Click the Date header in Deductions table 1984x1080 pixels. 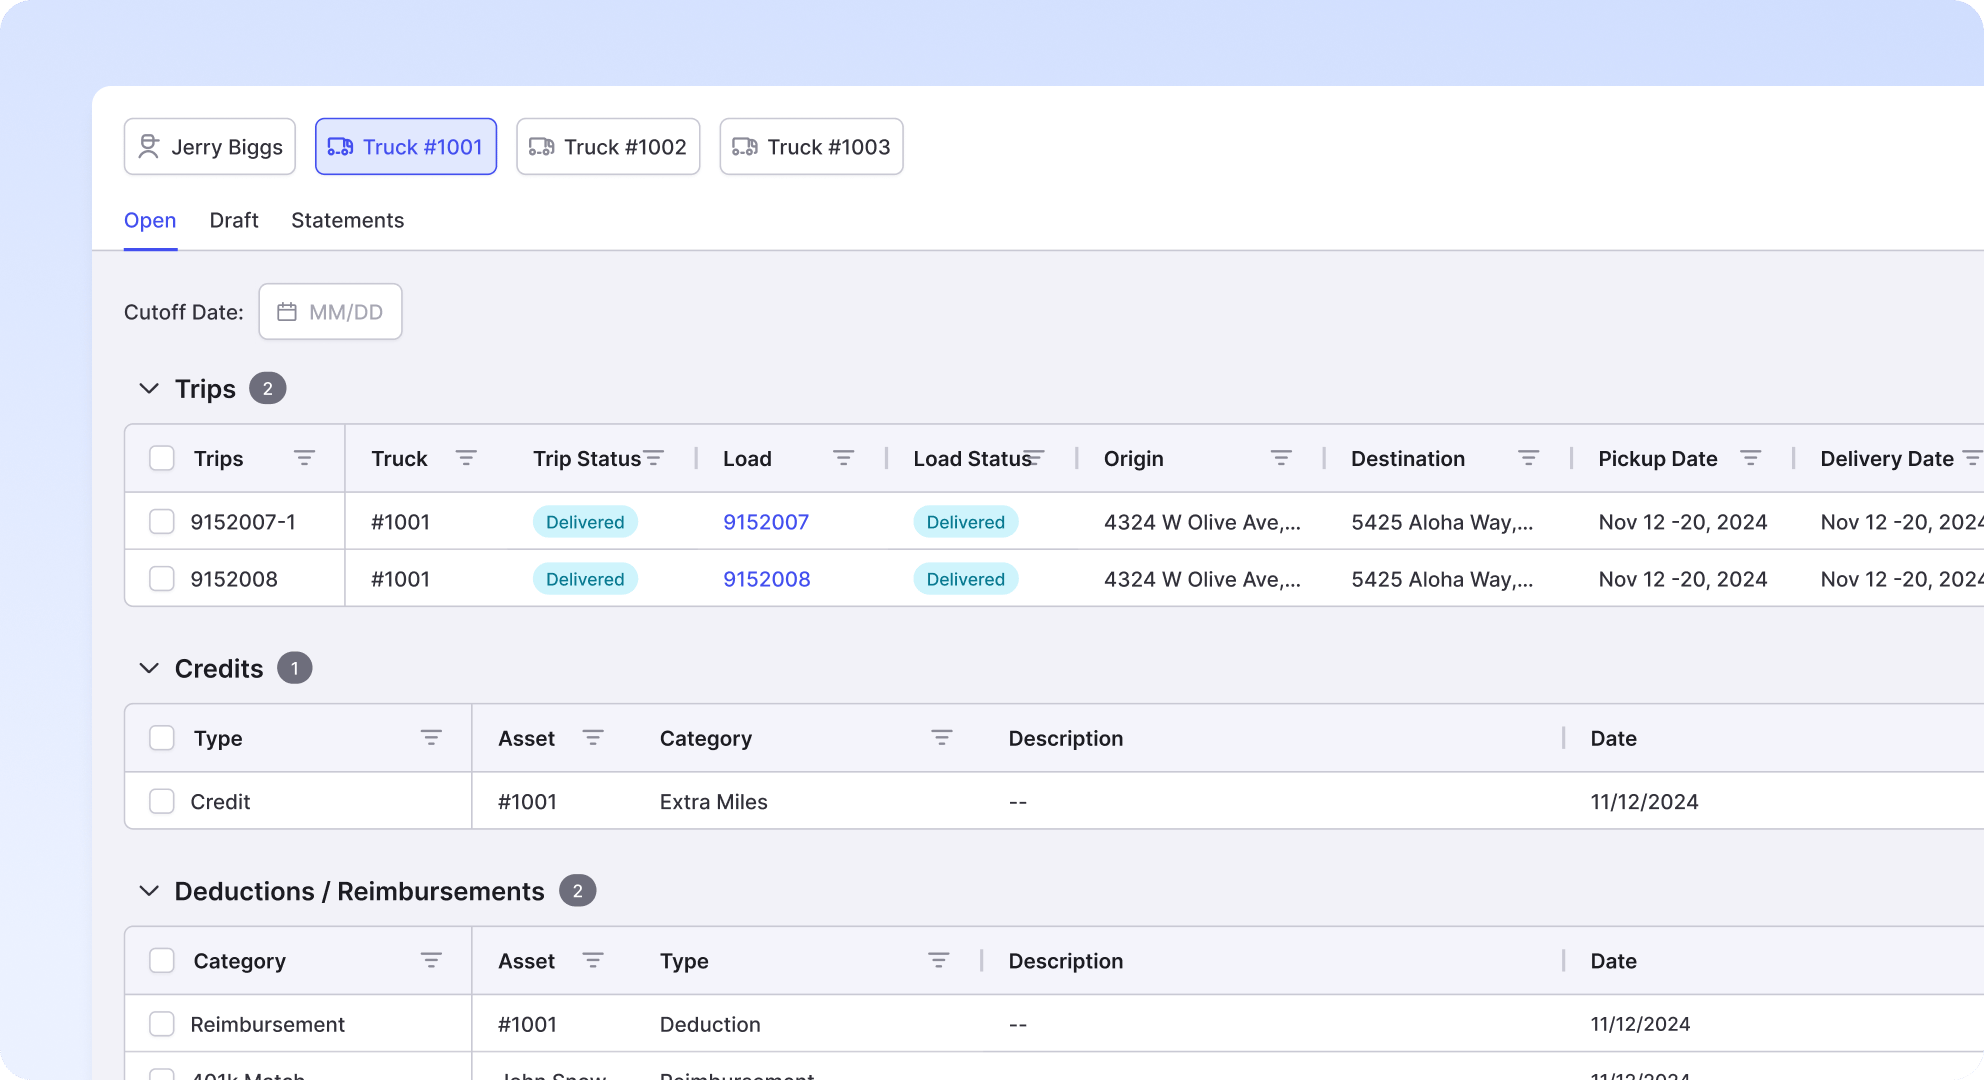(x=1614, y=961)
